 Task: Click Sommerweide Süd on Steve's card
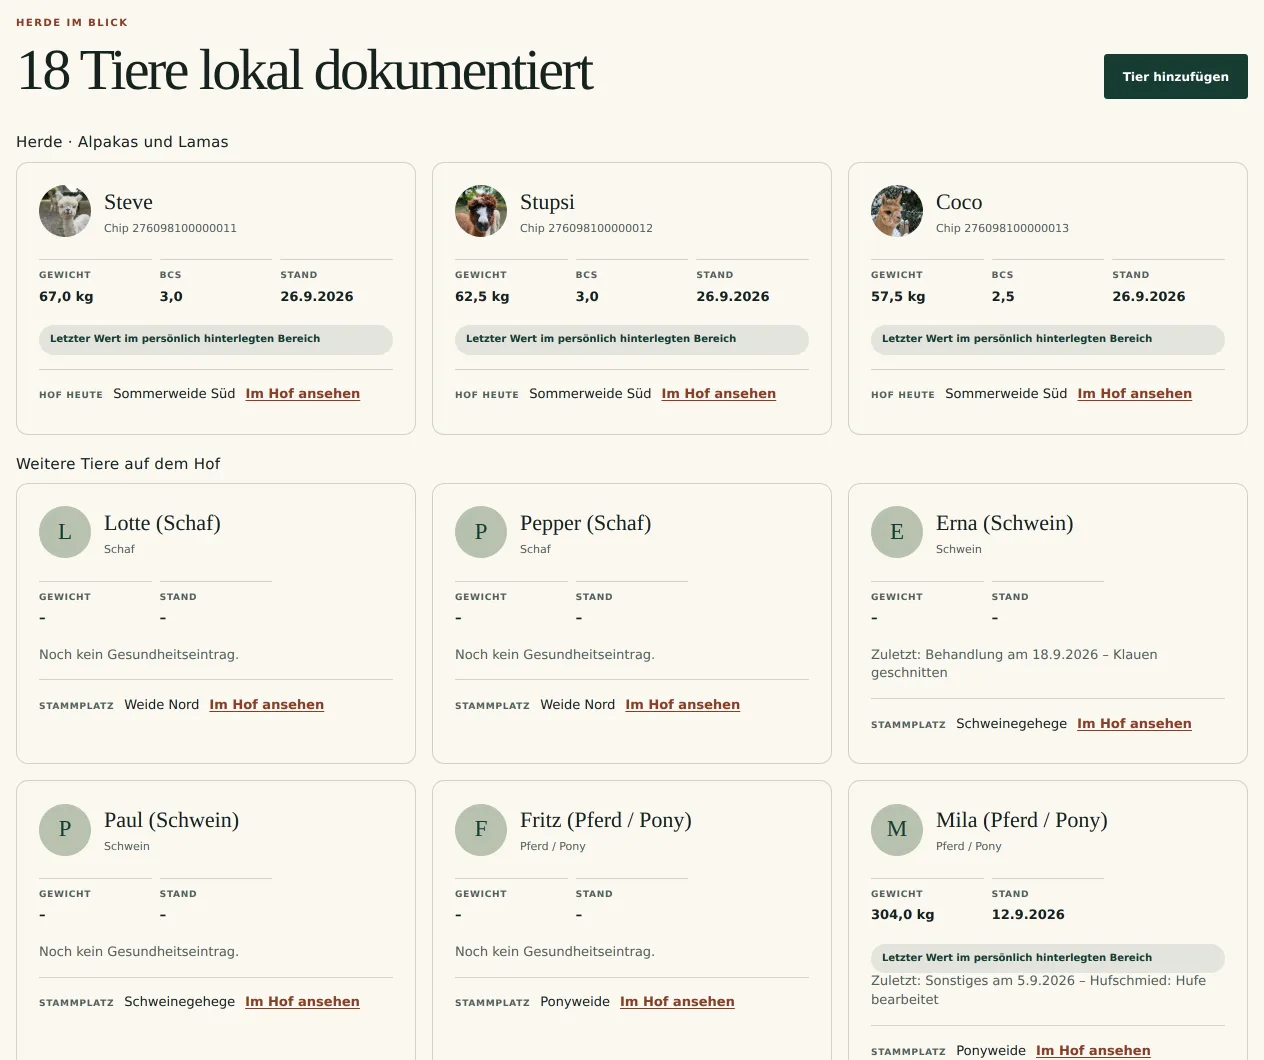tap(174, 394)
